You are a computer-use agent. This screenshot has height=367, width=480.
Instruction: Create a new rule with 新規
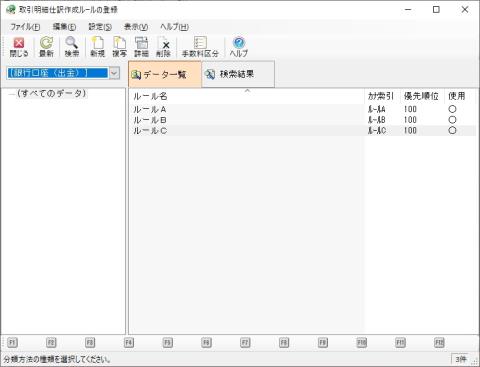97,47
